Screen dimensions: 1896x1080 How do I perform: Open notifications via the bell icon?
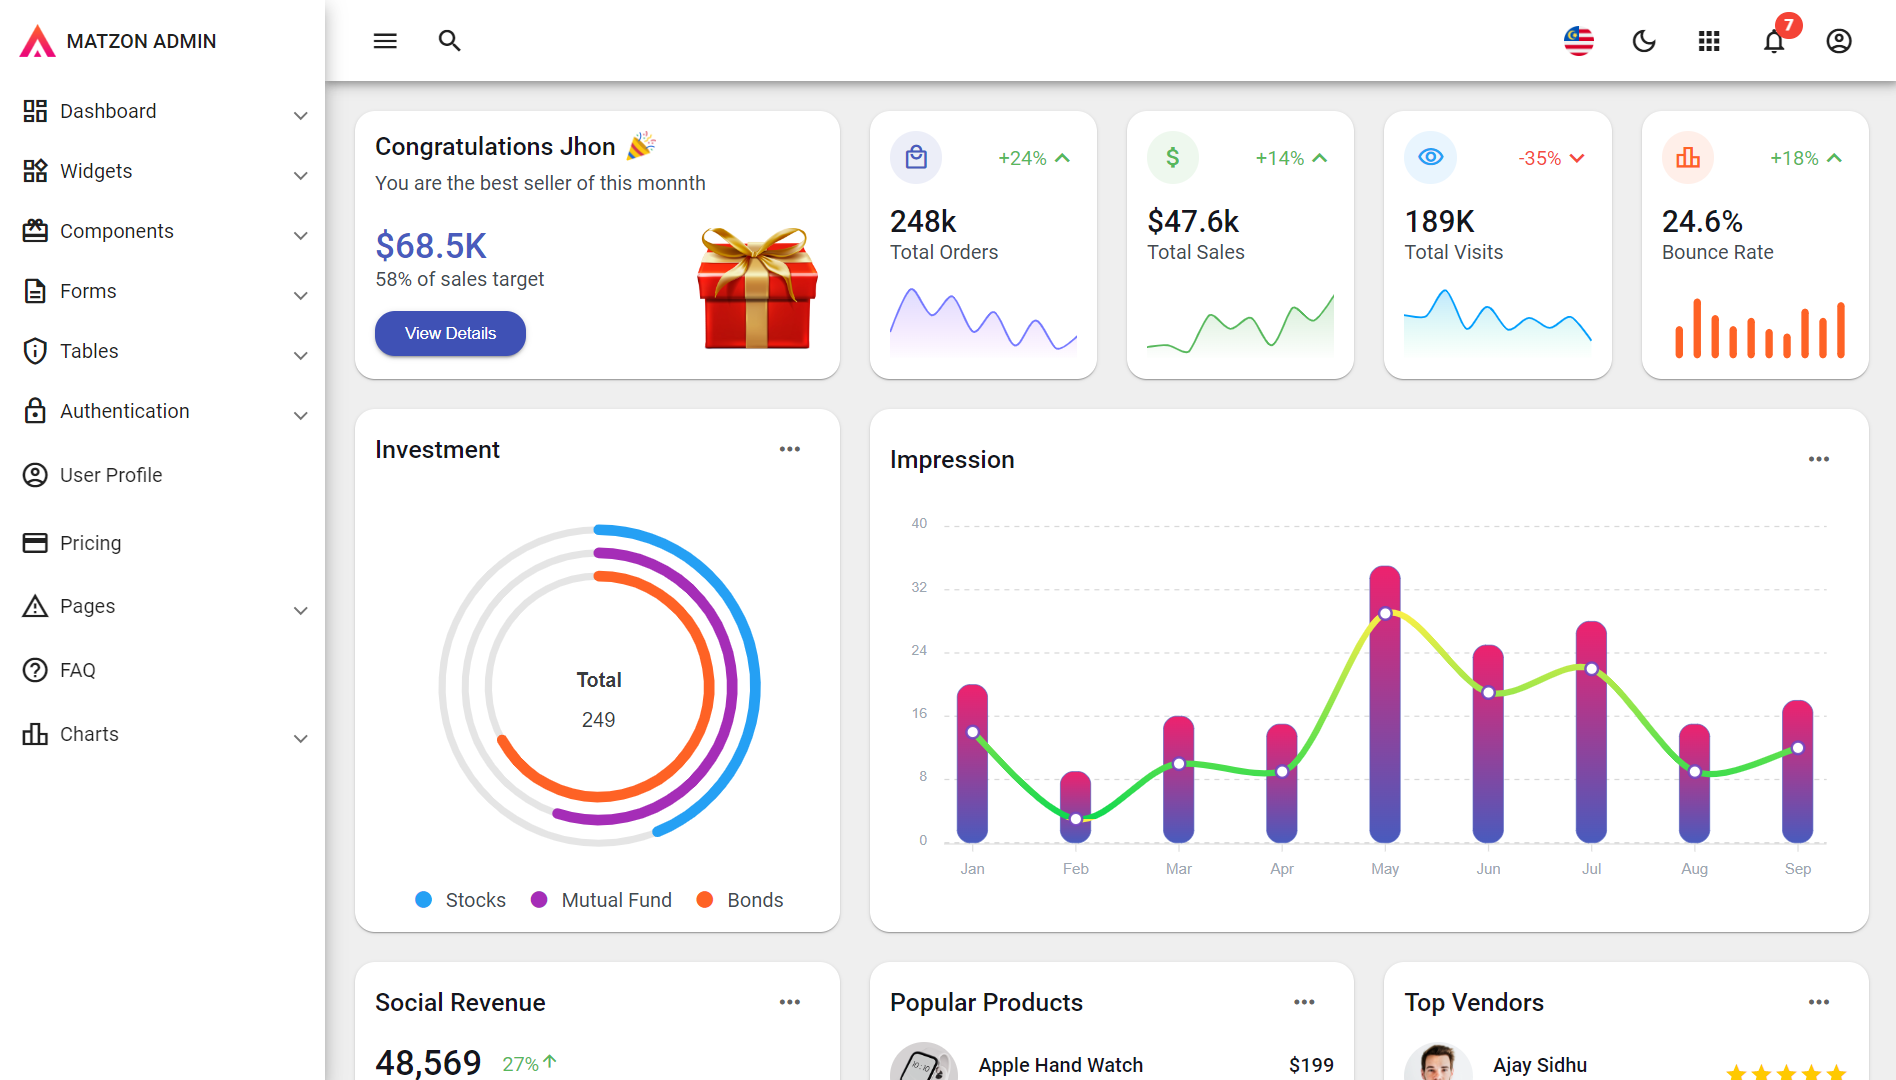[1773, 41]
